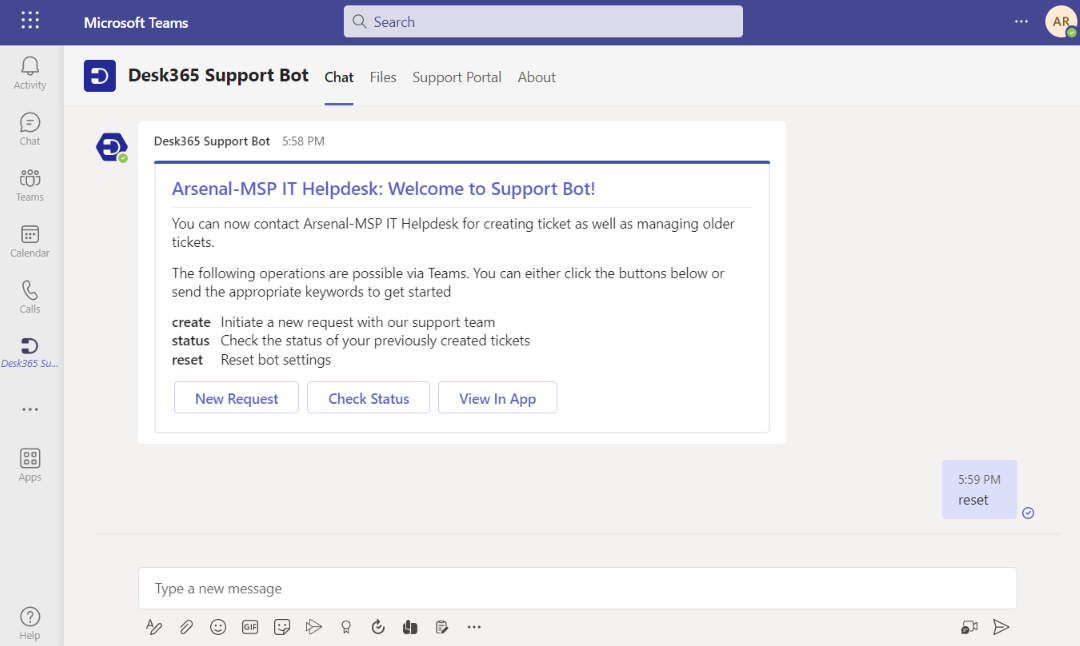
Task: Go to Calls in the left rail
Action: 29,296
